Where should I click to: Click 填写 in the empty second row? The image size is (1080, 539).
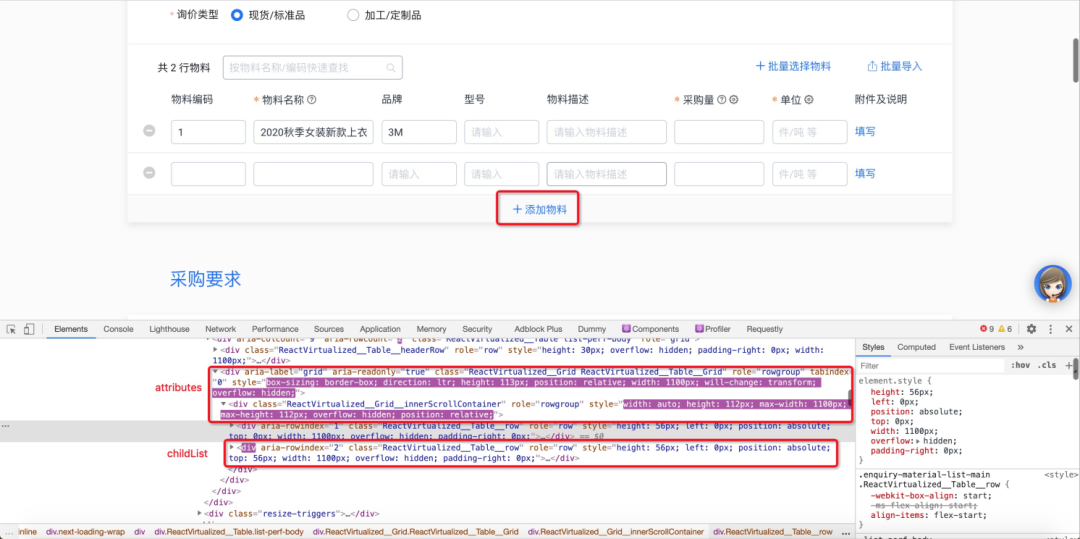coord(865,173)
